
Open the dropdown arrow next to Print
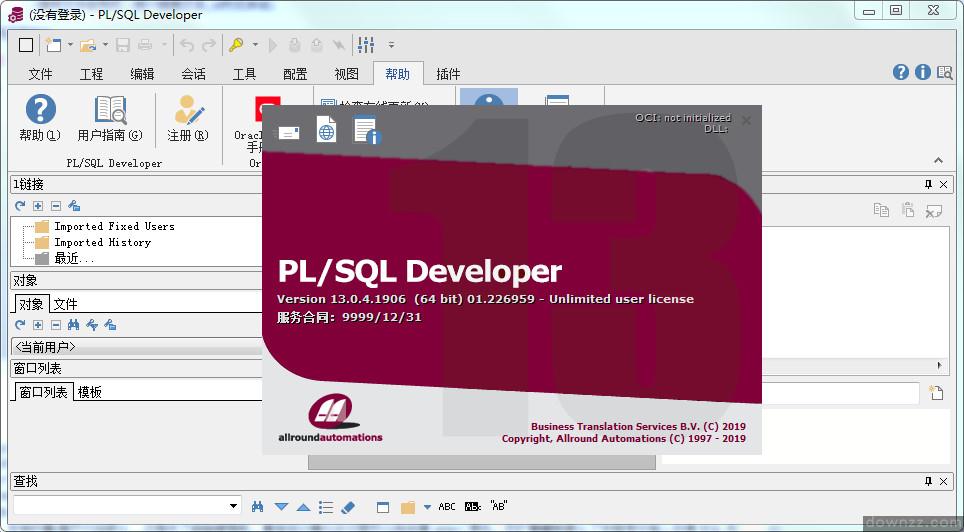tap(164, 45)
